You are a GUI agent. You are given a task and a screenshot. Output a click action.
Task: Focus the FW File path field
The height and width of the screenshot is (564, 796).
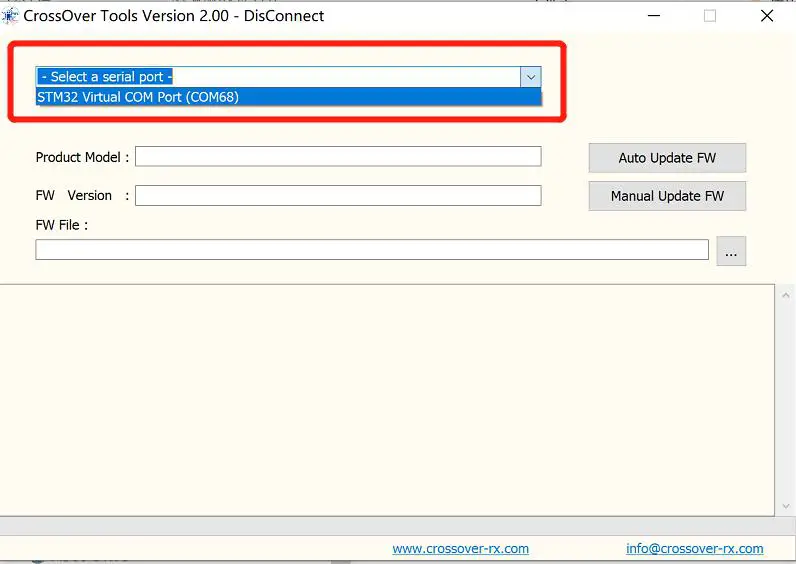372,250
